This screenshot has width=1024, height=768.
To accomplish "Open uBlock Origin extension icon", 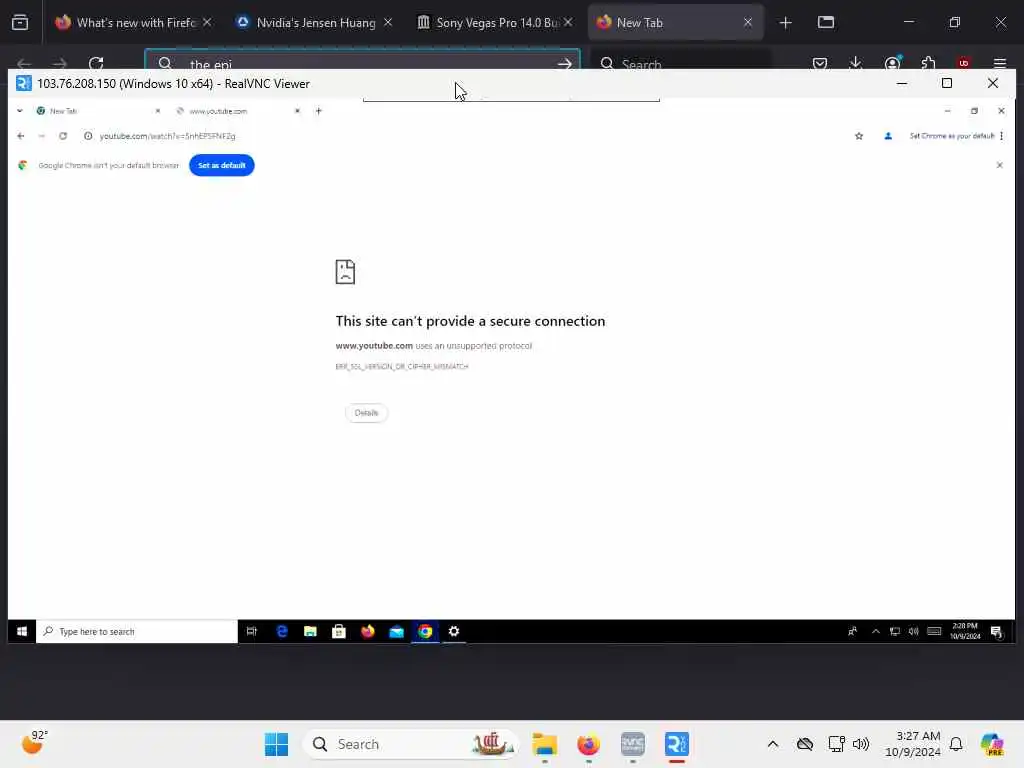I will click(x=964, y=63).
